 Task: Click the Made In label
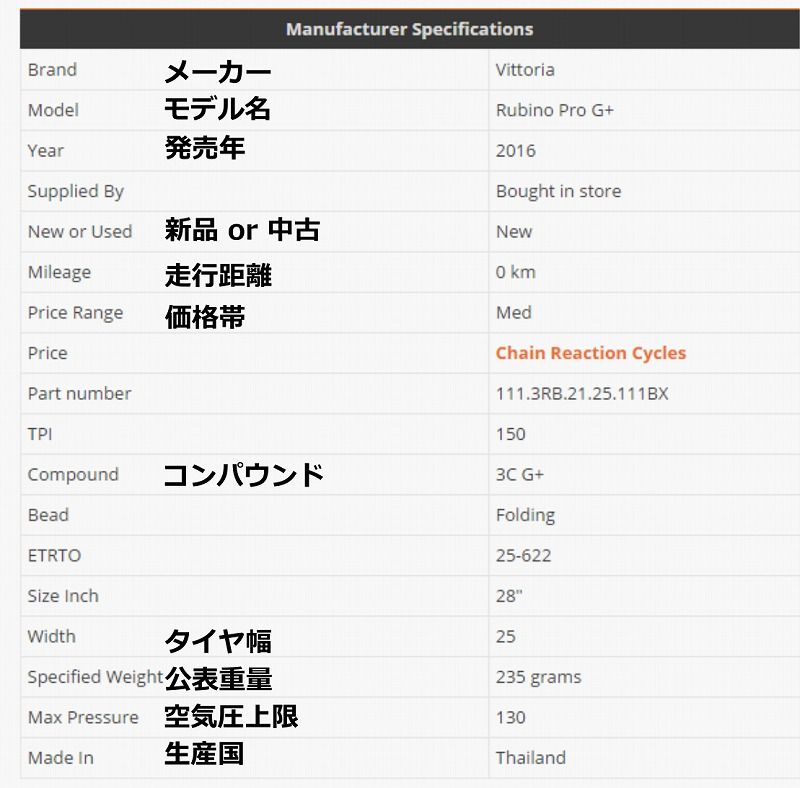coord(60,758)
